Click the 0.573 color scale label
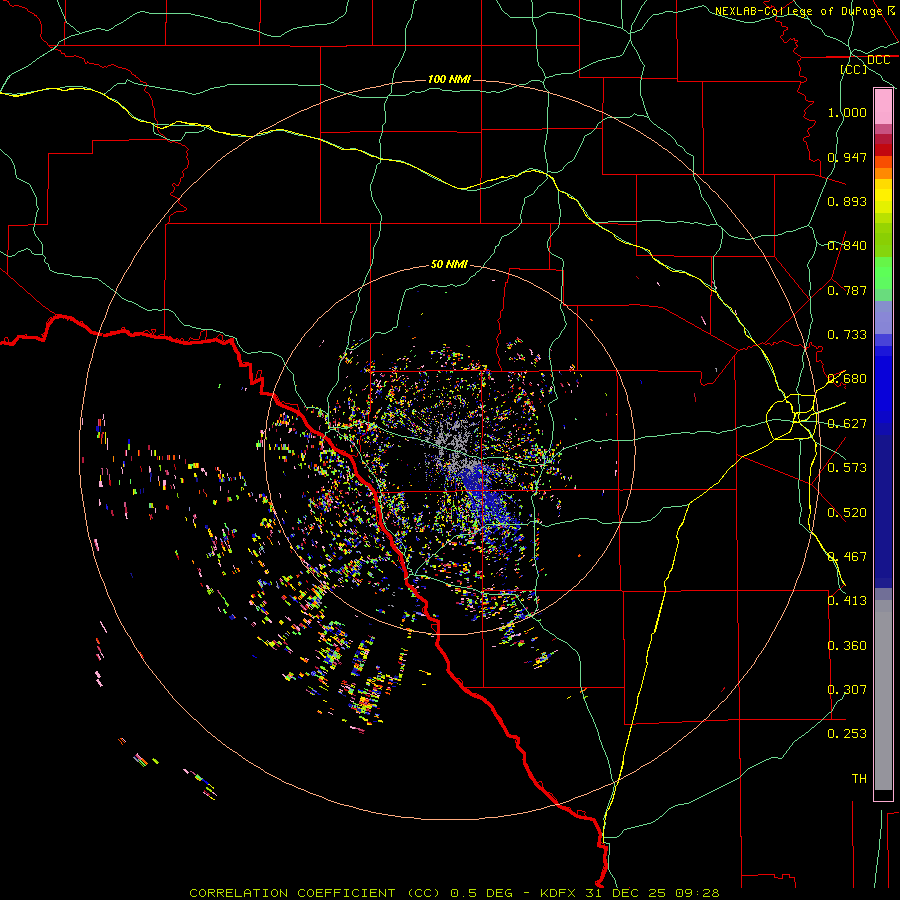The width and height of the screenshot is (900, 900). click(x=847, y=468)
